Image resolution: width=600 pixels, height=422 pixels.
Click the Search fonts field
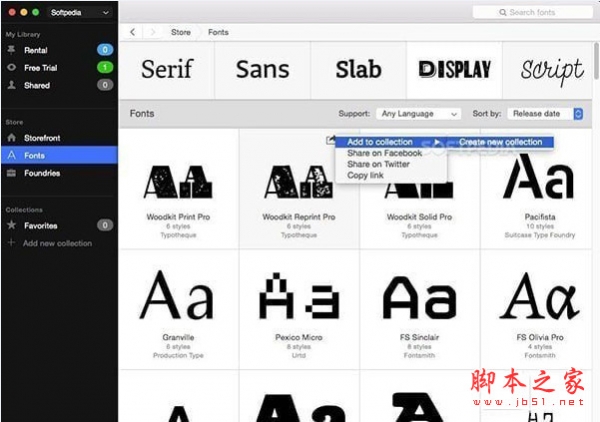click(x=532, y=12)
